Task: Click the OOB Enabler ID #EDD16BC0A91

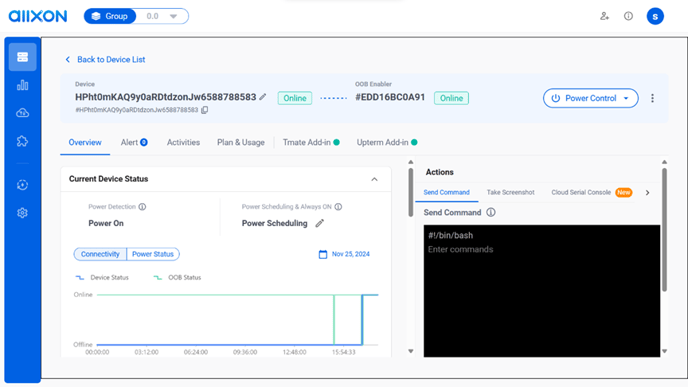Action: [390, 97]
